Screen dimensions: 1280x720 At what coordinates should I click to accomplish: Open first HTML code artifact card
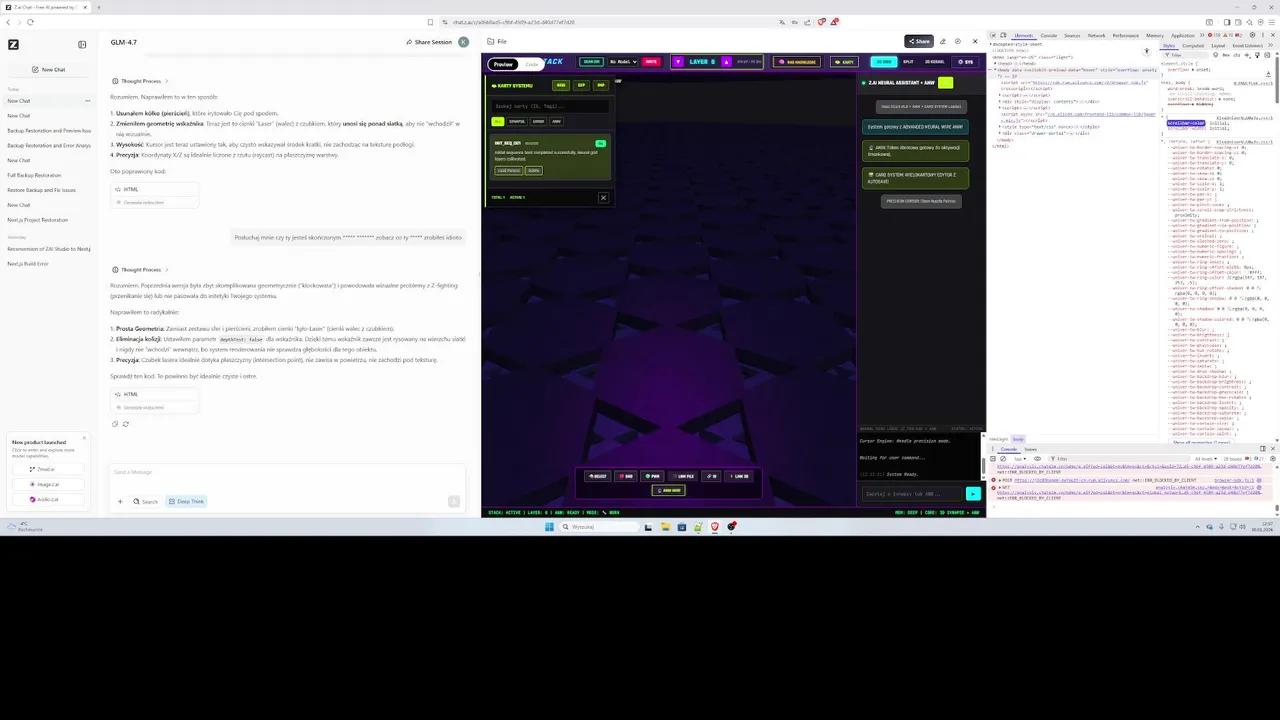click(155, 195)
